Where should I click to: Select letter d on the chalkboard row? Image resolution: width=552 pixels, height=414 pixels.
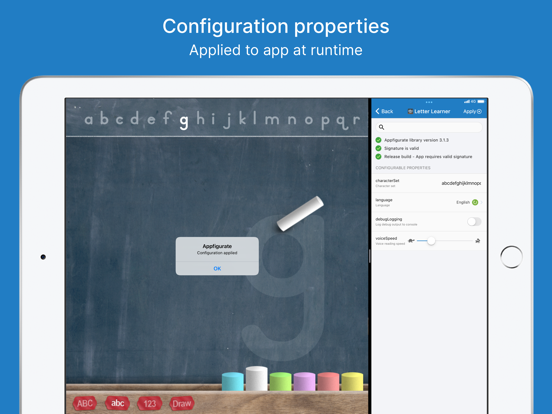134,119
